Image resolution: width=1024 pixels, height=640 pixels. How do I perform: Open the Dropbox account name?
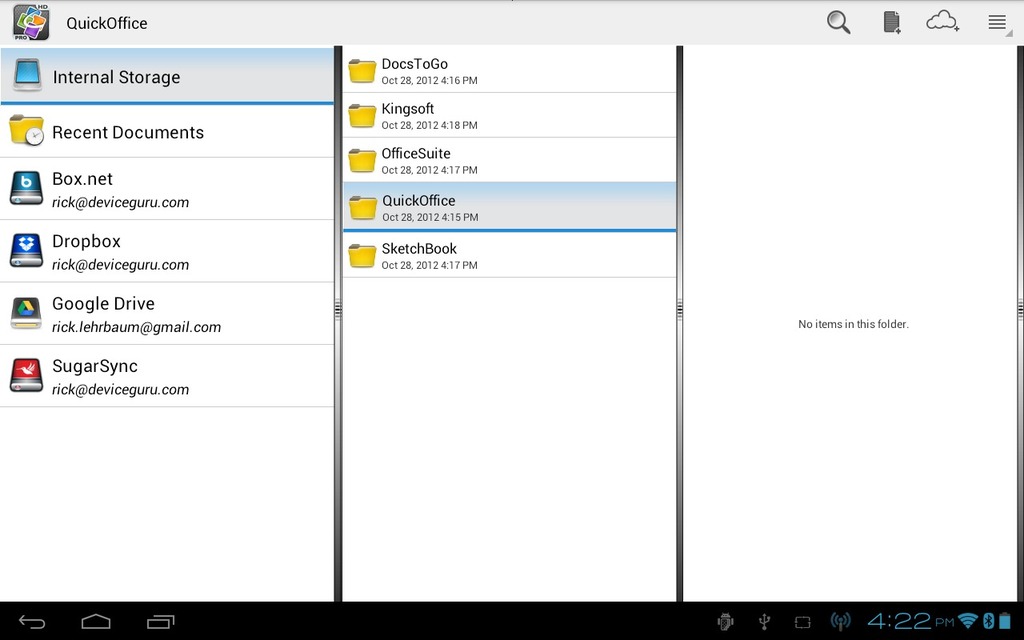(x=86, y=242)
